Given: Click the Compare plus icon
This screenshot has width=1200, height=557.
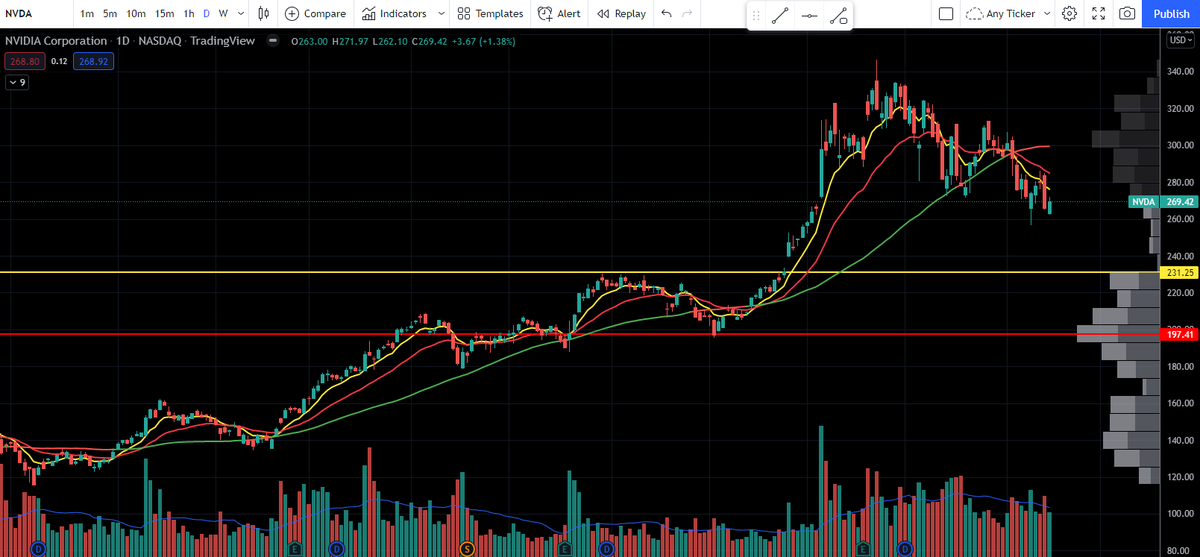Looking at the screenshot, I should pos(292,14).
